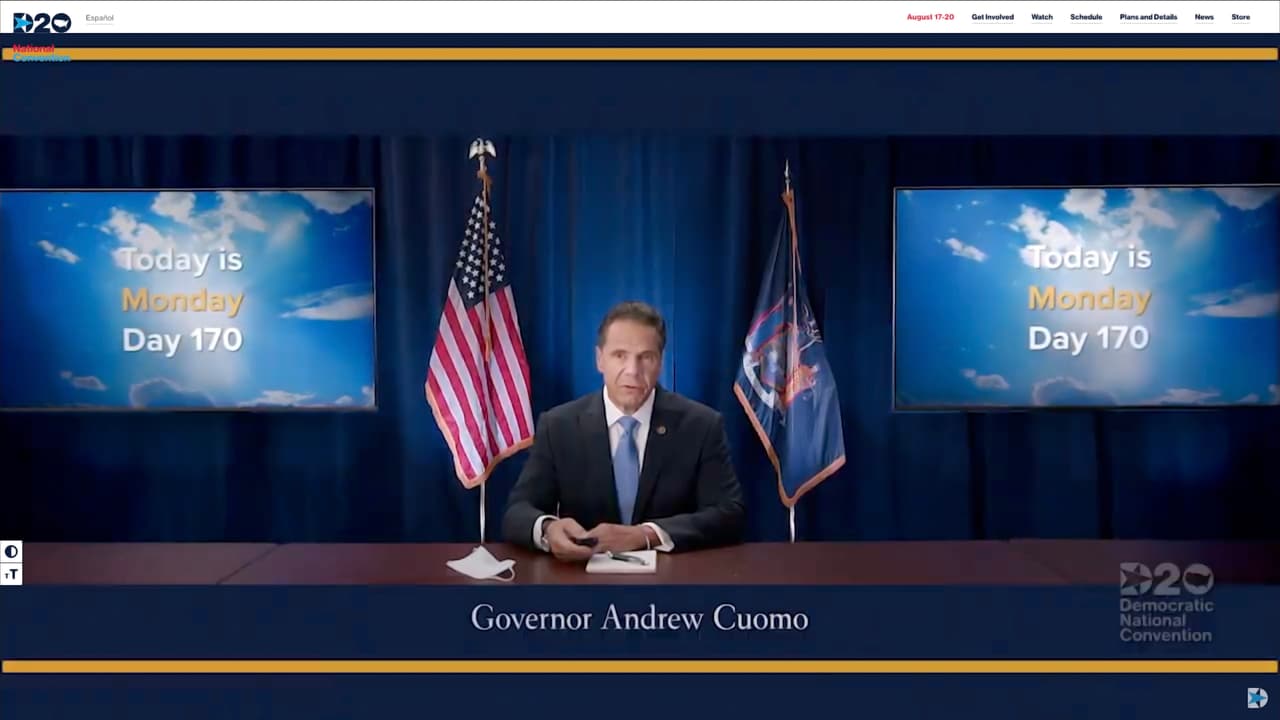The image size is (1280, 720).
Task: Open the News section in the navigation
Action: [x=1204, y=17]
